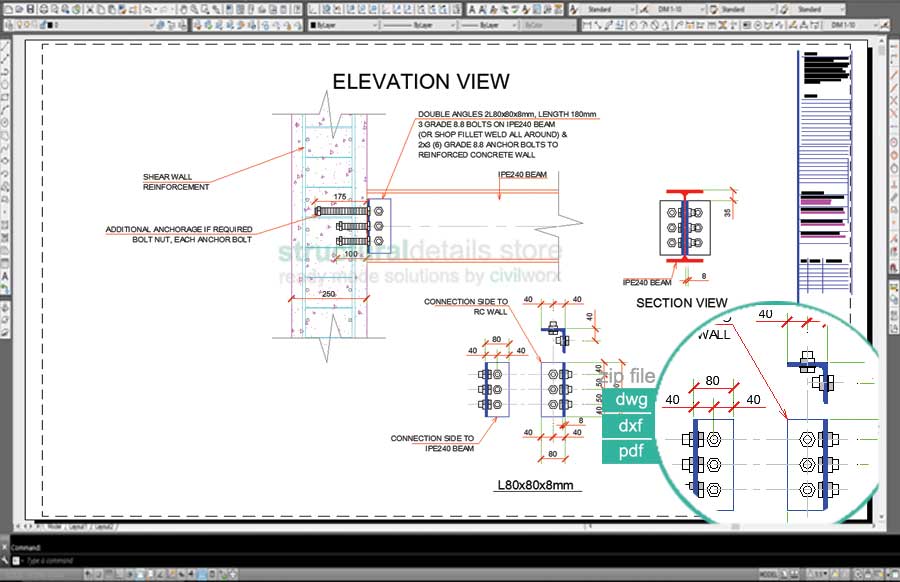The height and width of the screenshot is (582, 900).
Task: Click the dwg file format label
Action: click(631, 401)
